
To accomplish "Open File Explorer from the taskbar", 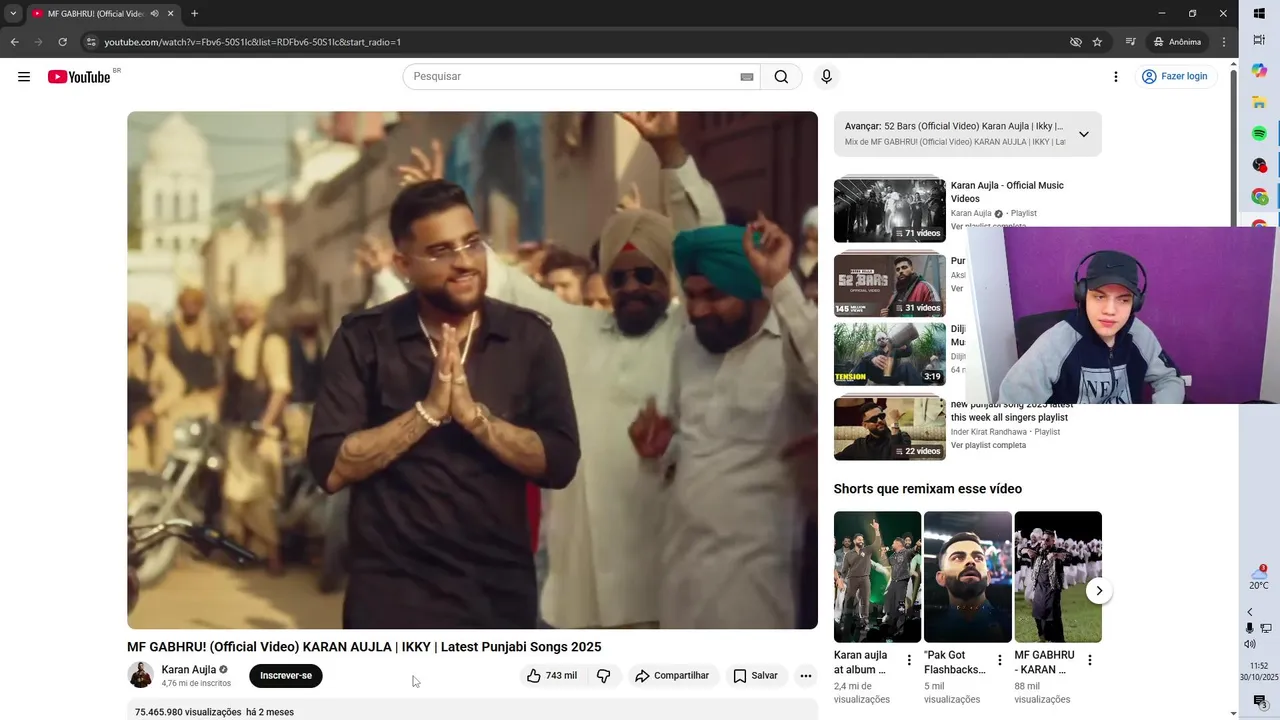I will coord(1259,102).
